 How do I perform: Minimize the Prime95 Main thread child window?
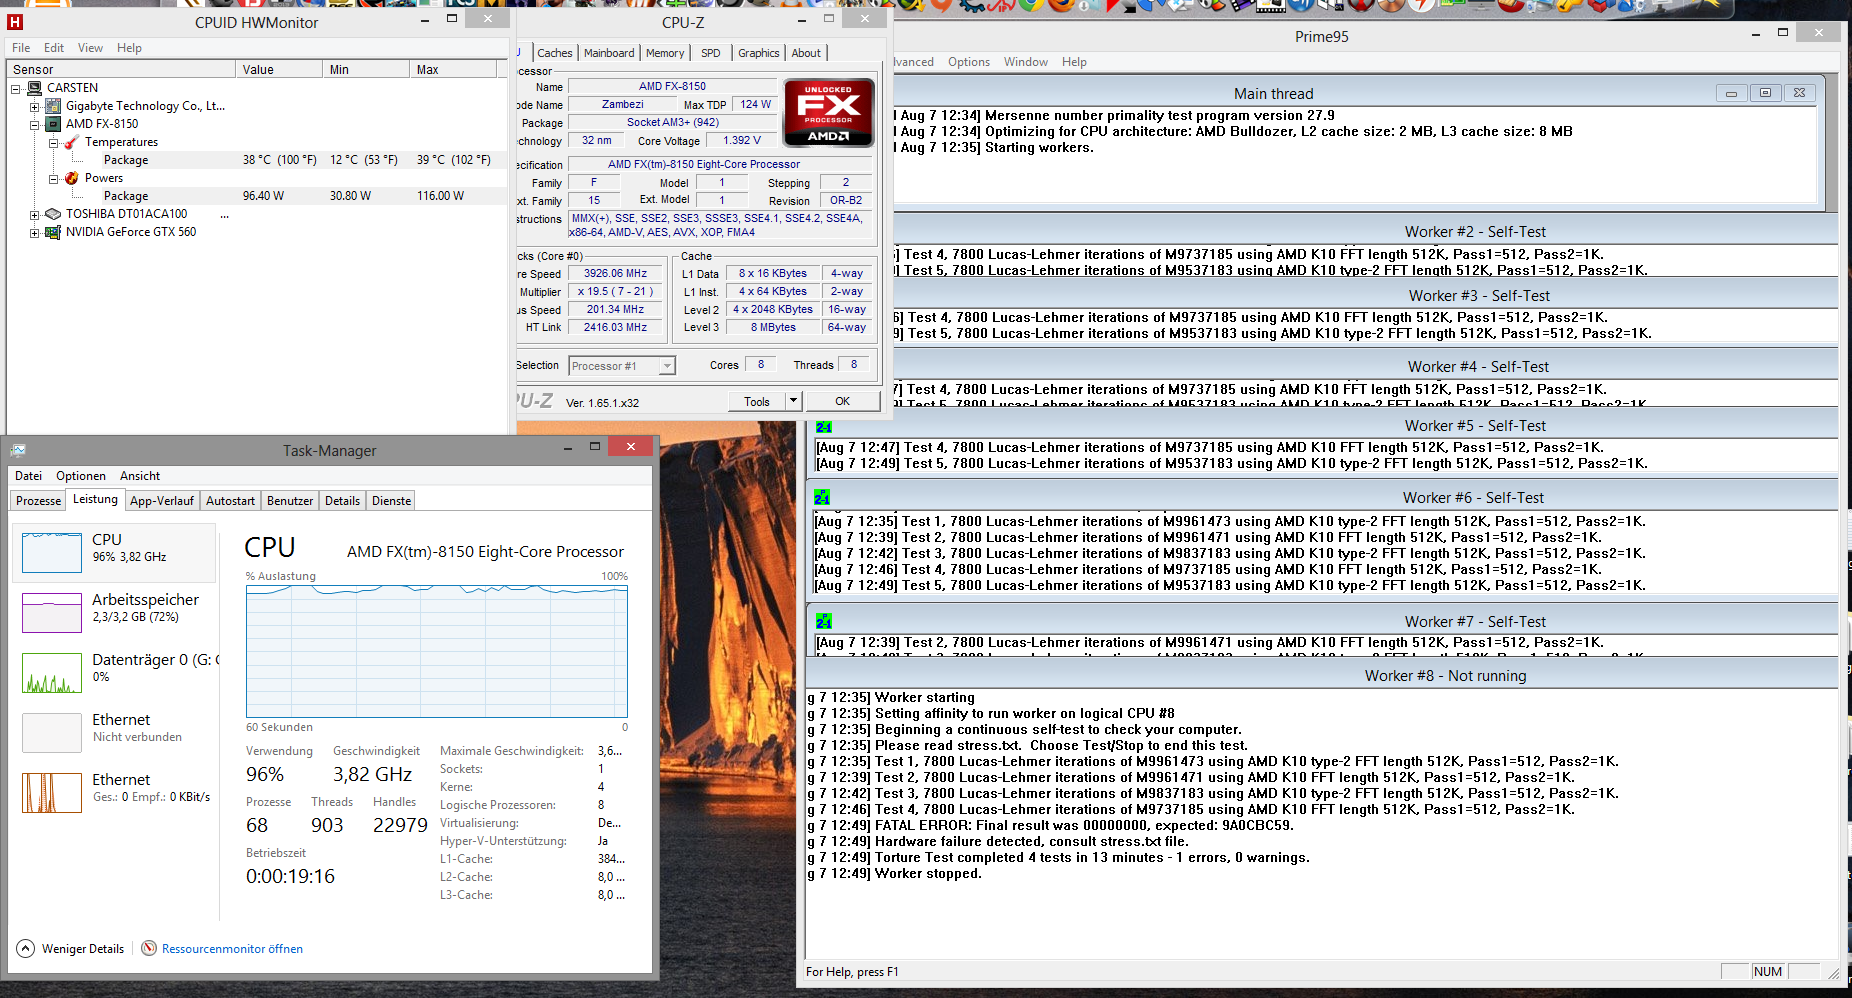(x=1731, y=93)
